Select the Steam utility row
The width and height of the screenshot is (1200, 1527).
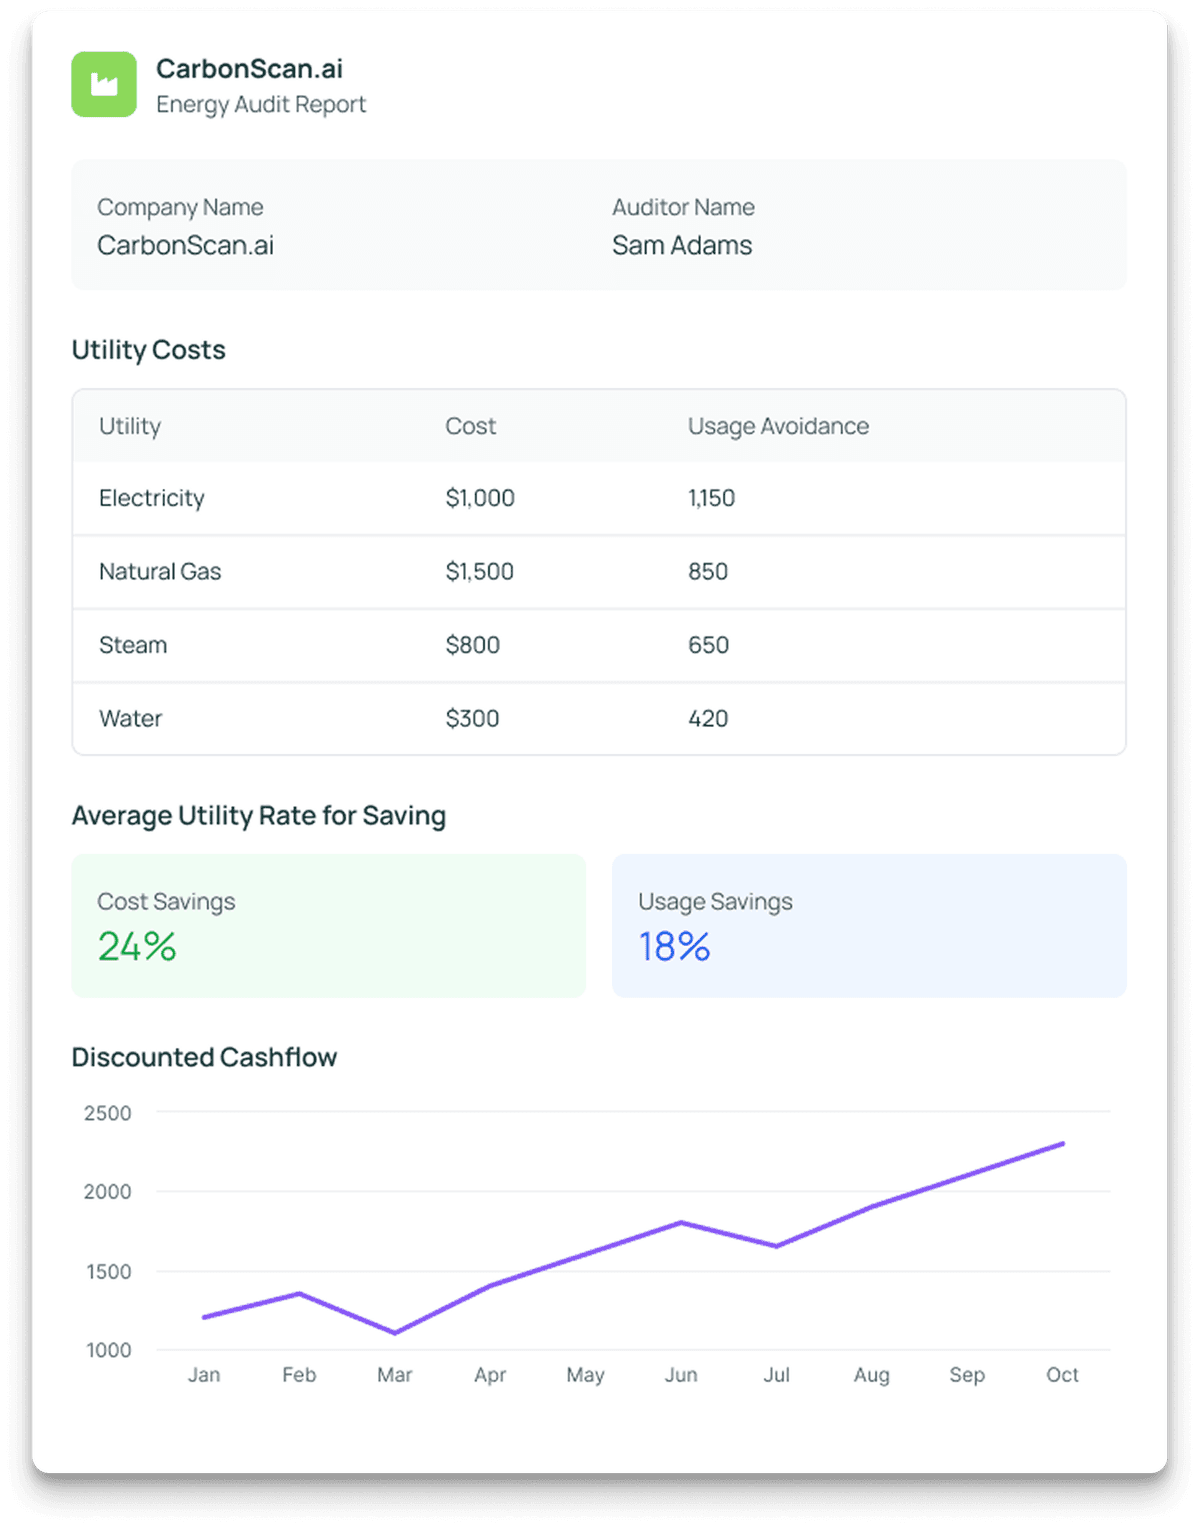coord(132,645)
